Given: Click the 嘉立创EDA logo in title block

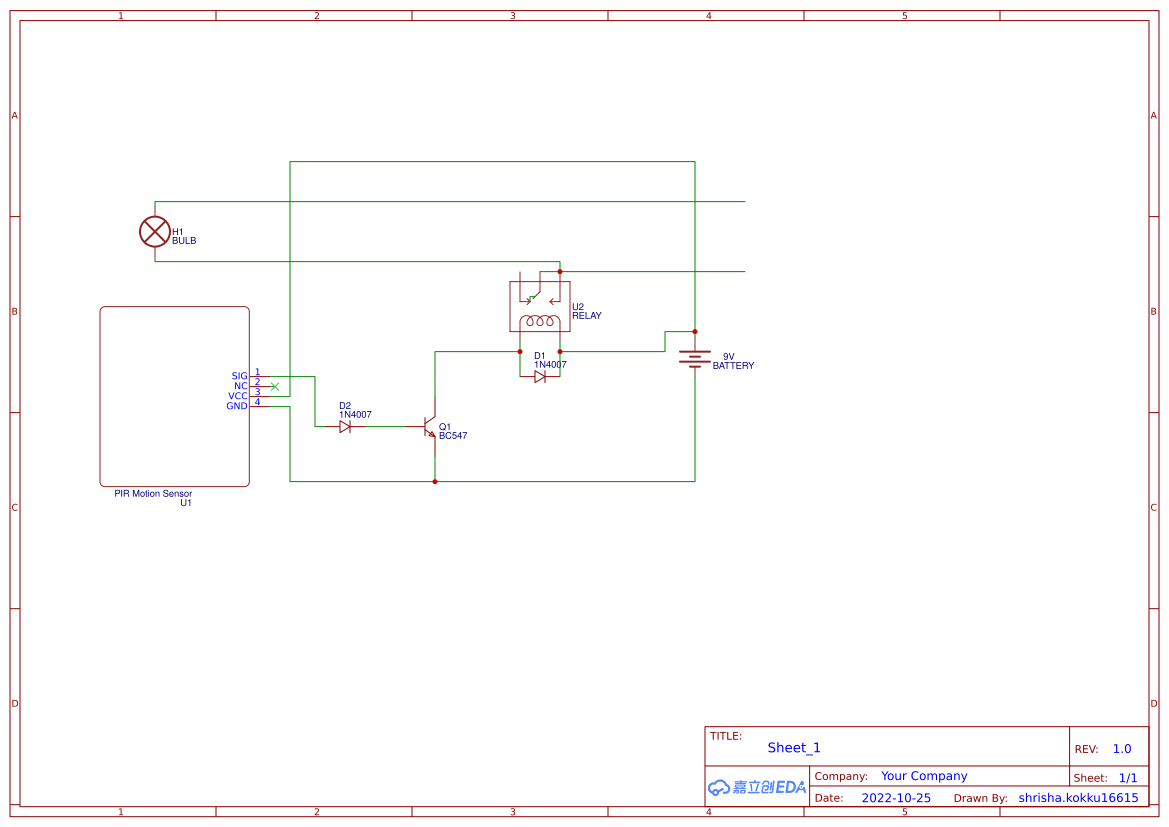Looking at the screenshot, I should point(756,788).
